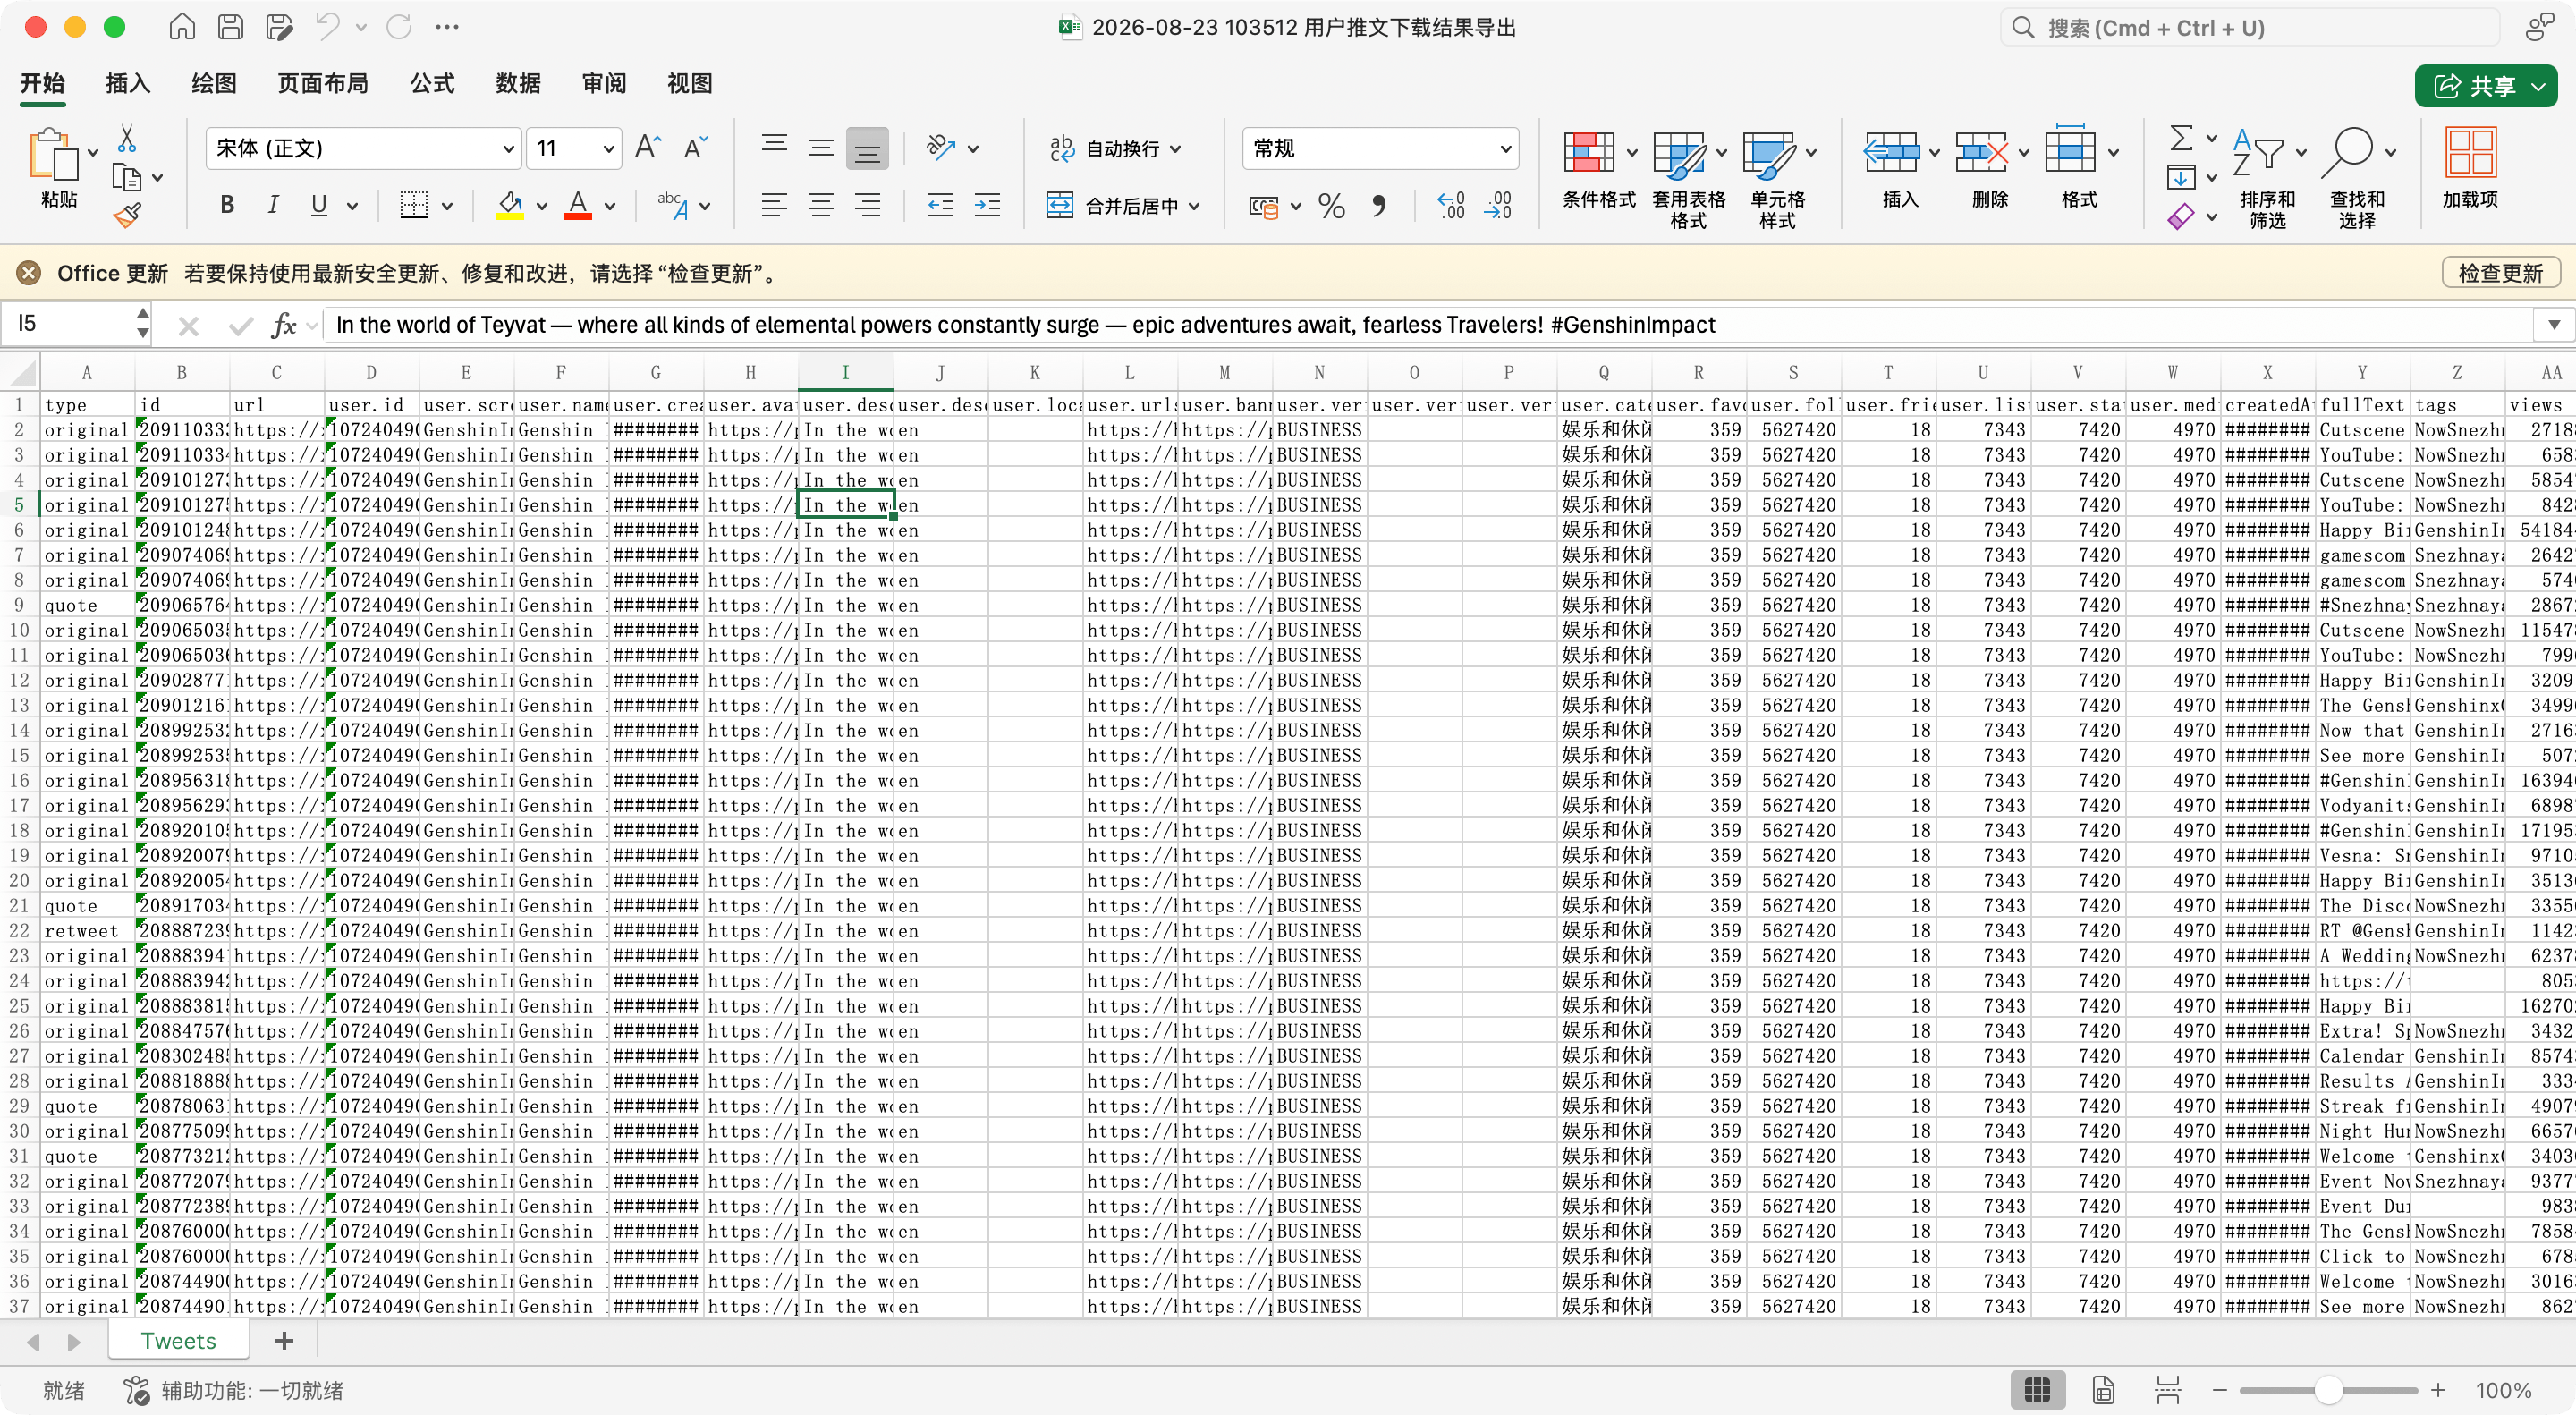Viewport: 2576px width, 1415px height.
Task: Decrease decimal places
Action: tap(1498, 206)
